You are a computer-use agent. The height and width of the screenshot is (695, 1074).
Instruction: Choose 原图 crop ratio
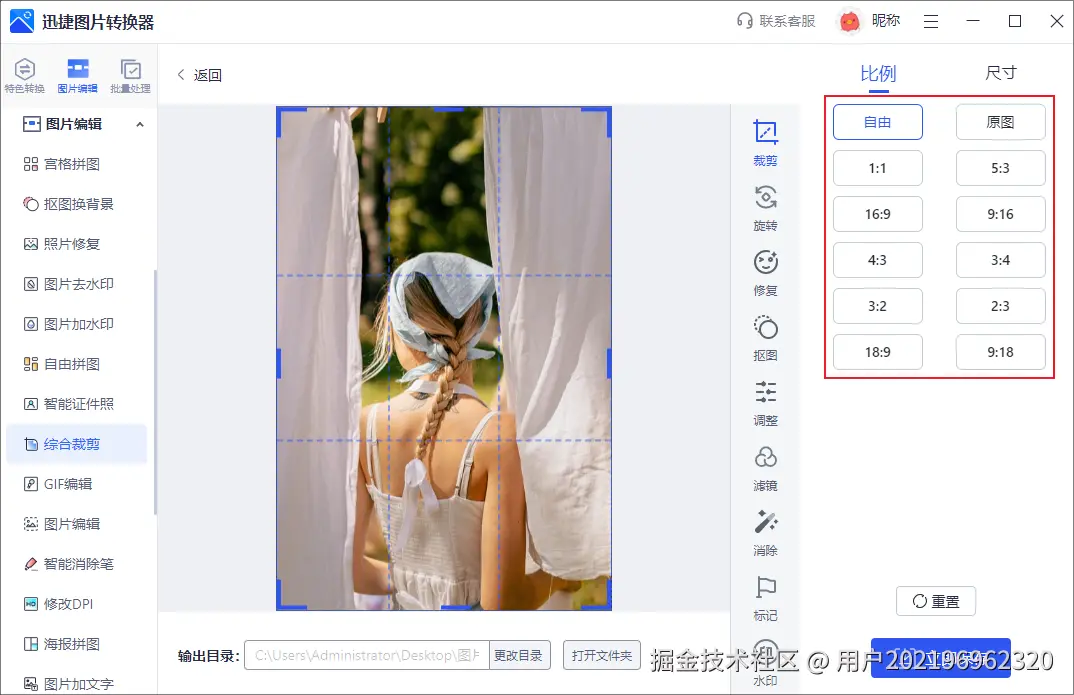point(1000,122)
